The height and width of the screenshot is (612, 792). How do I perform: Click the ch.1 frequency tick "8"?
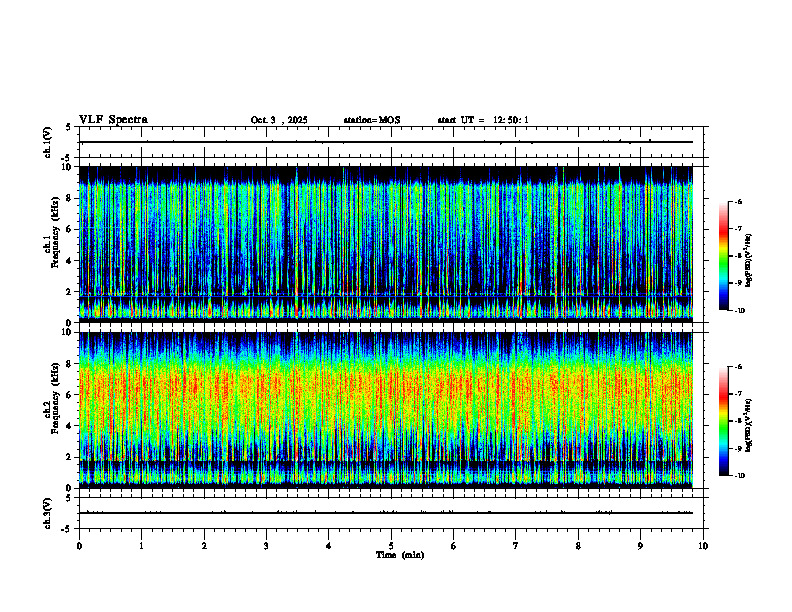[71, 198]
